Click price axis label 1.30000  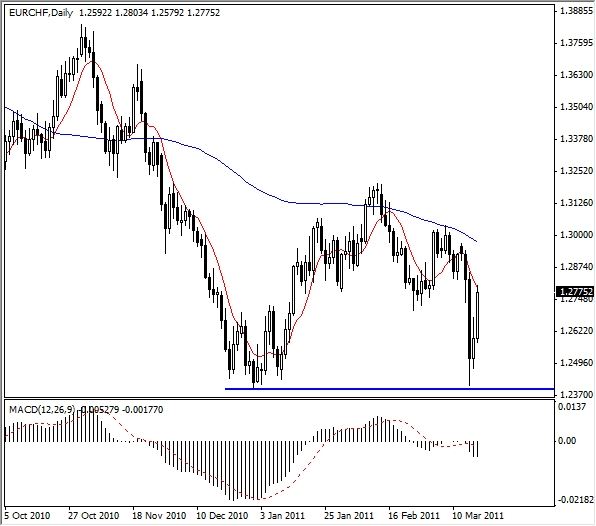pos(576,235)
